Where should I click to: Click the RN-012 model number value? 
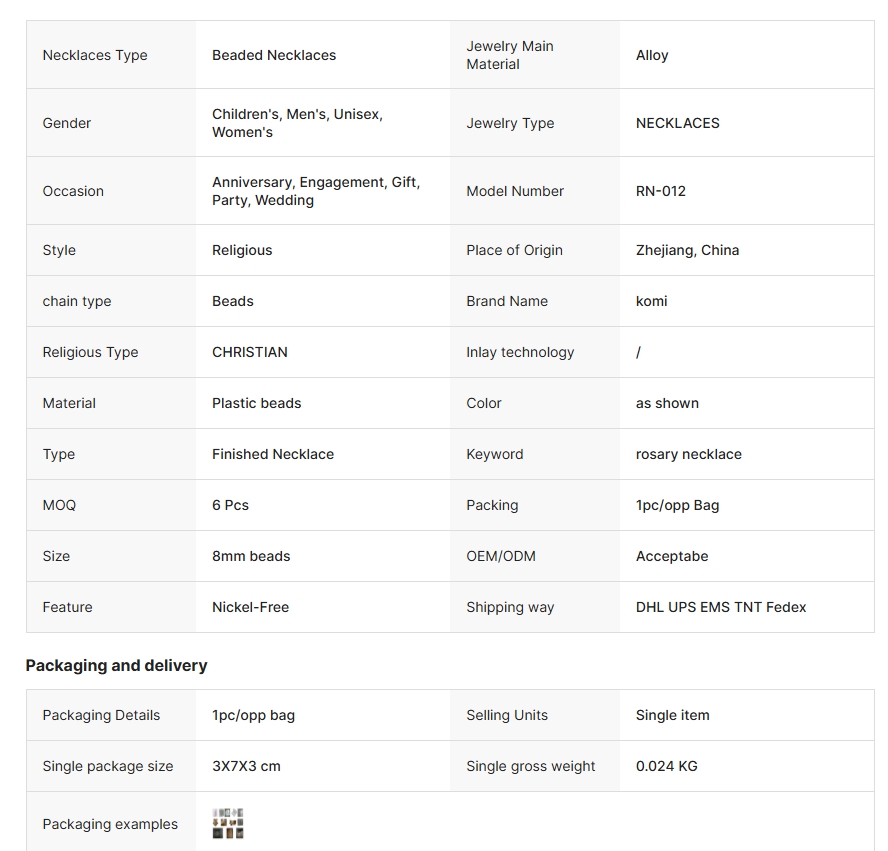pos(660,191)
